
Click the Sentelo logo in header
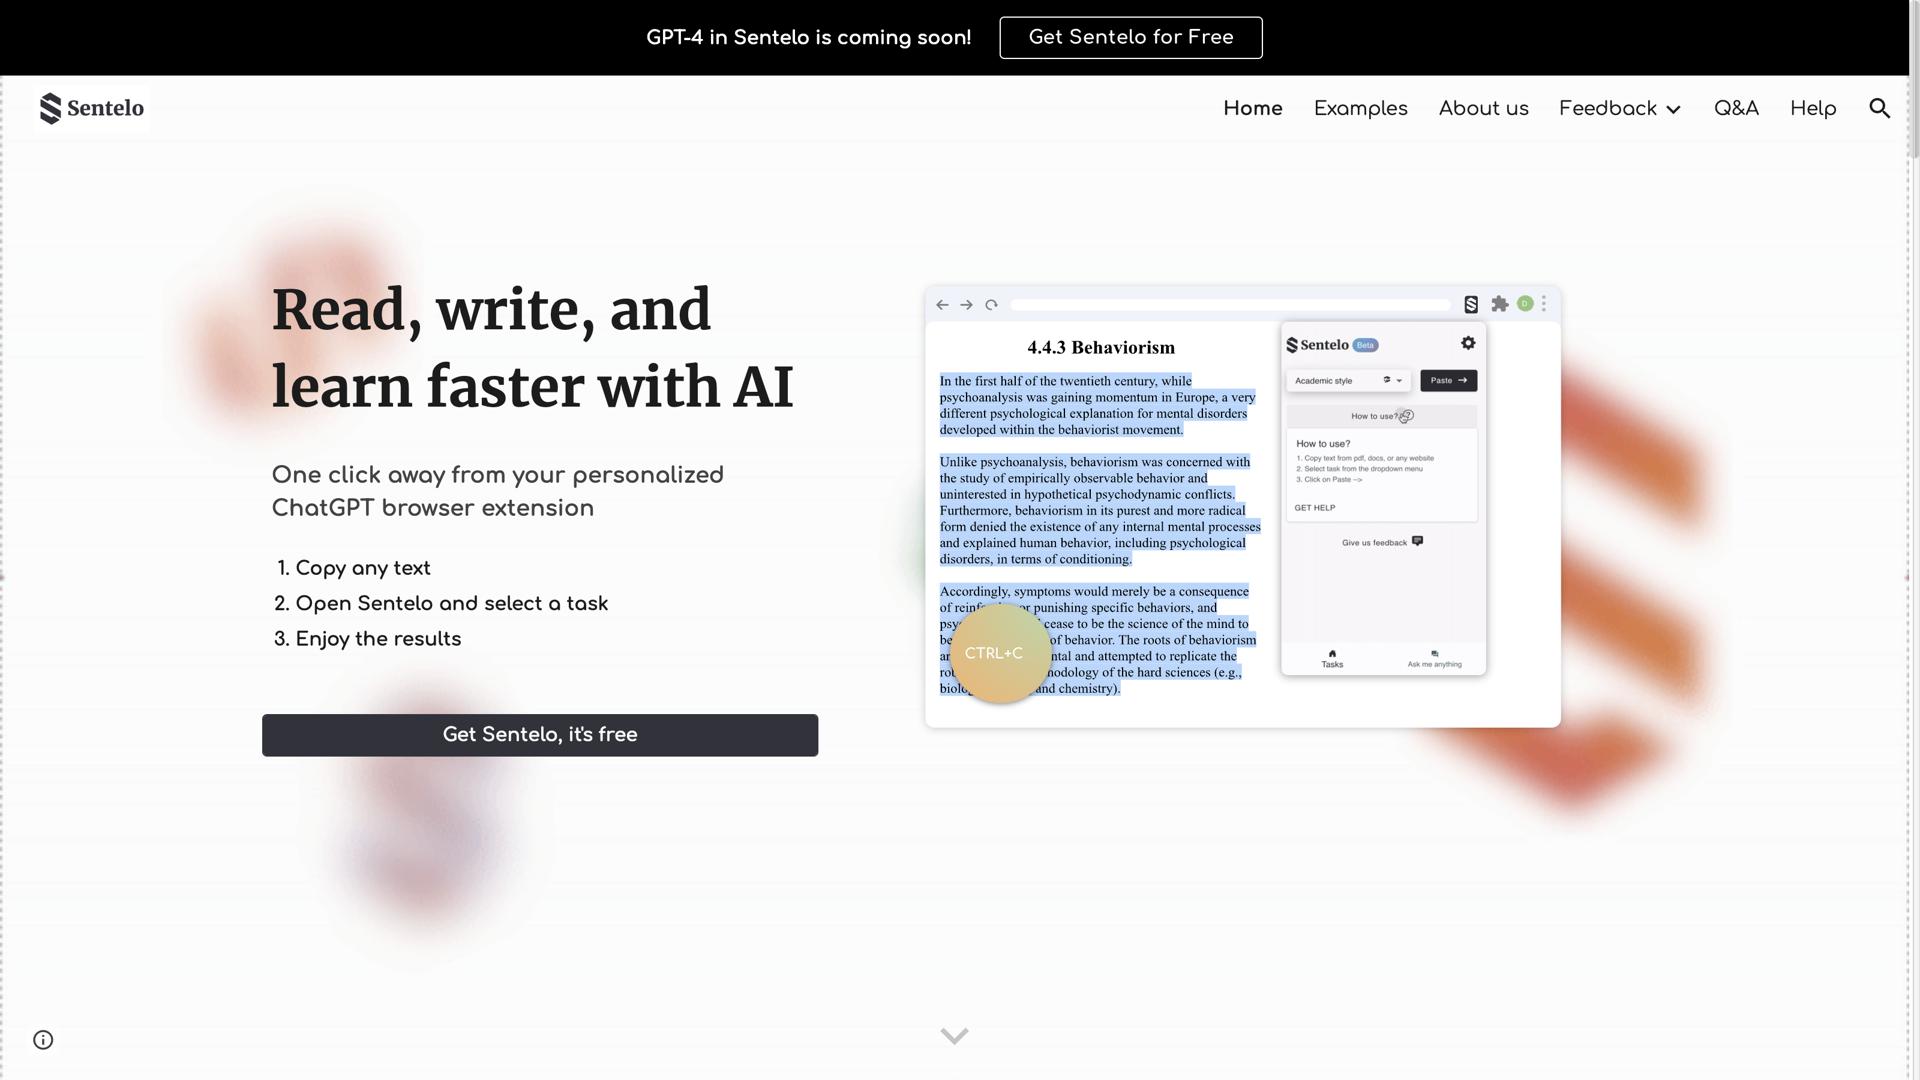coord(91,109)
